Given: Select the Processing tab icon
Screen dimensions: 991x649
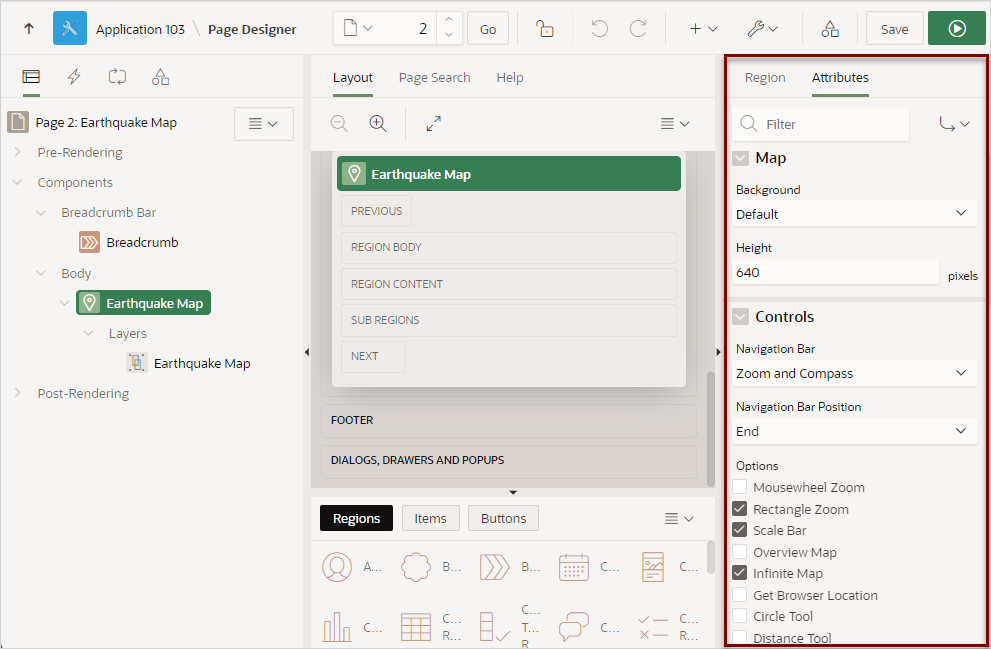Looking at the screenshot, I should point(117,77).
